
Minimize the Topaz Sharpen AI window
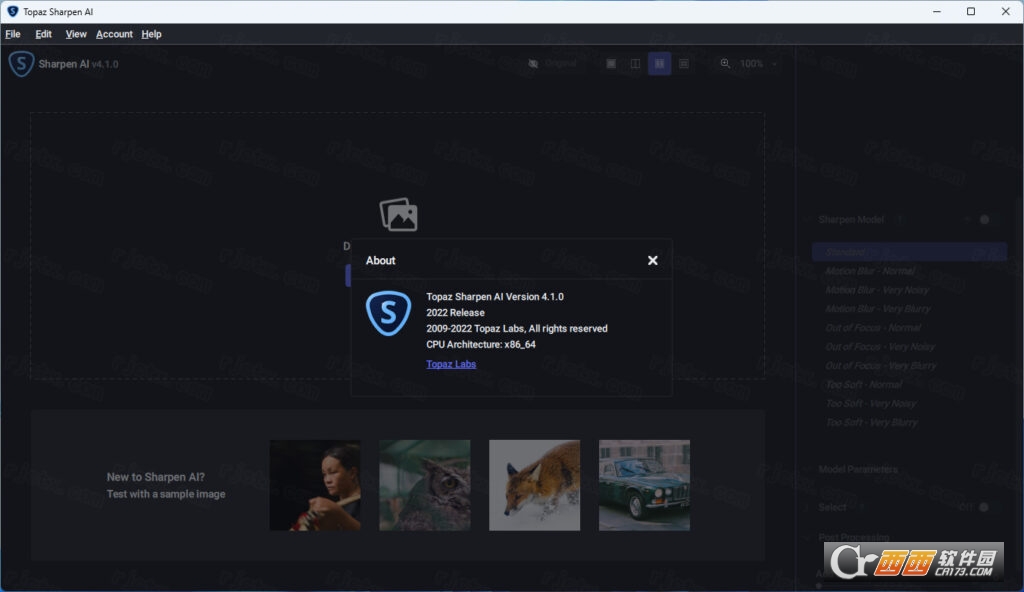coord(936,11)
